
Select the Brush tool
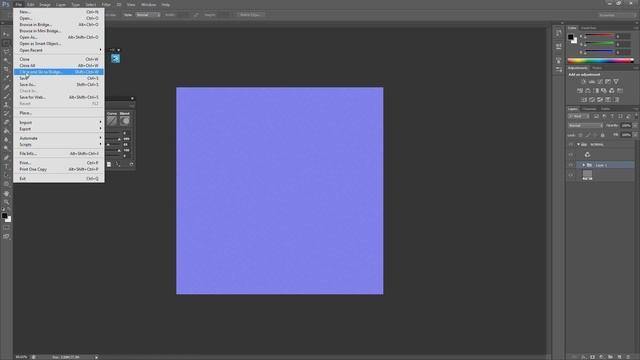(x=6, y=96)
